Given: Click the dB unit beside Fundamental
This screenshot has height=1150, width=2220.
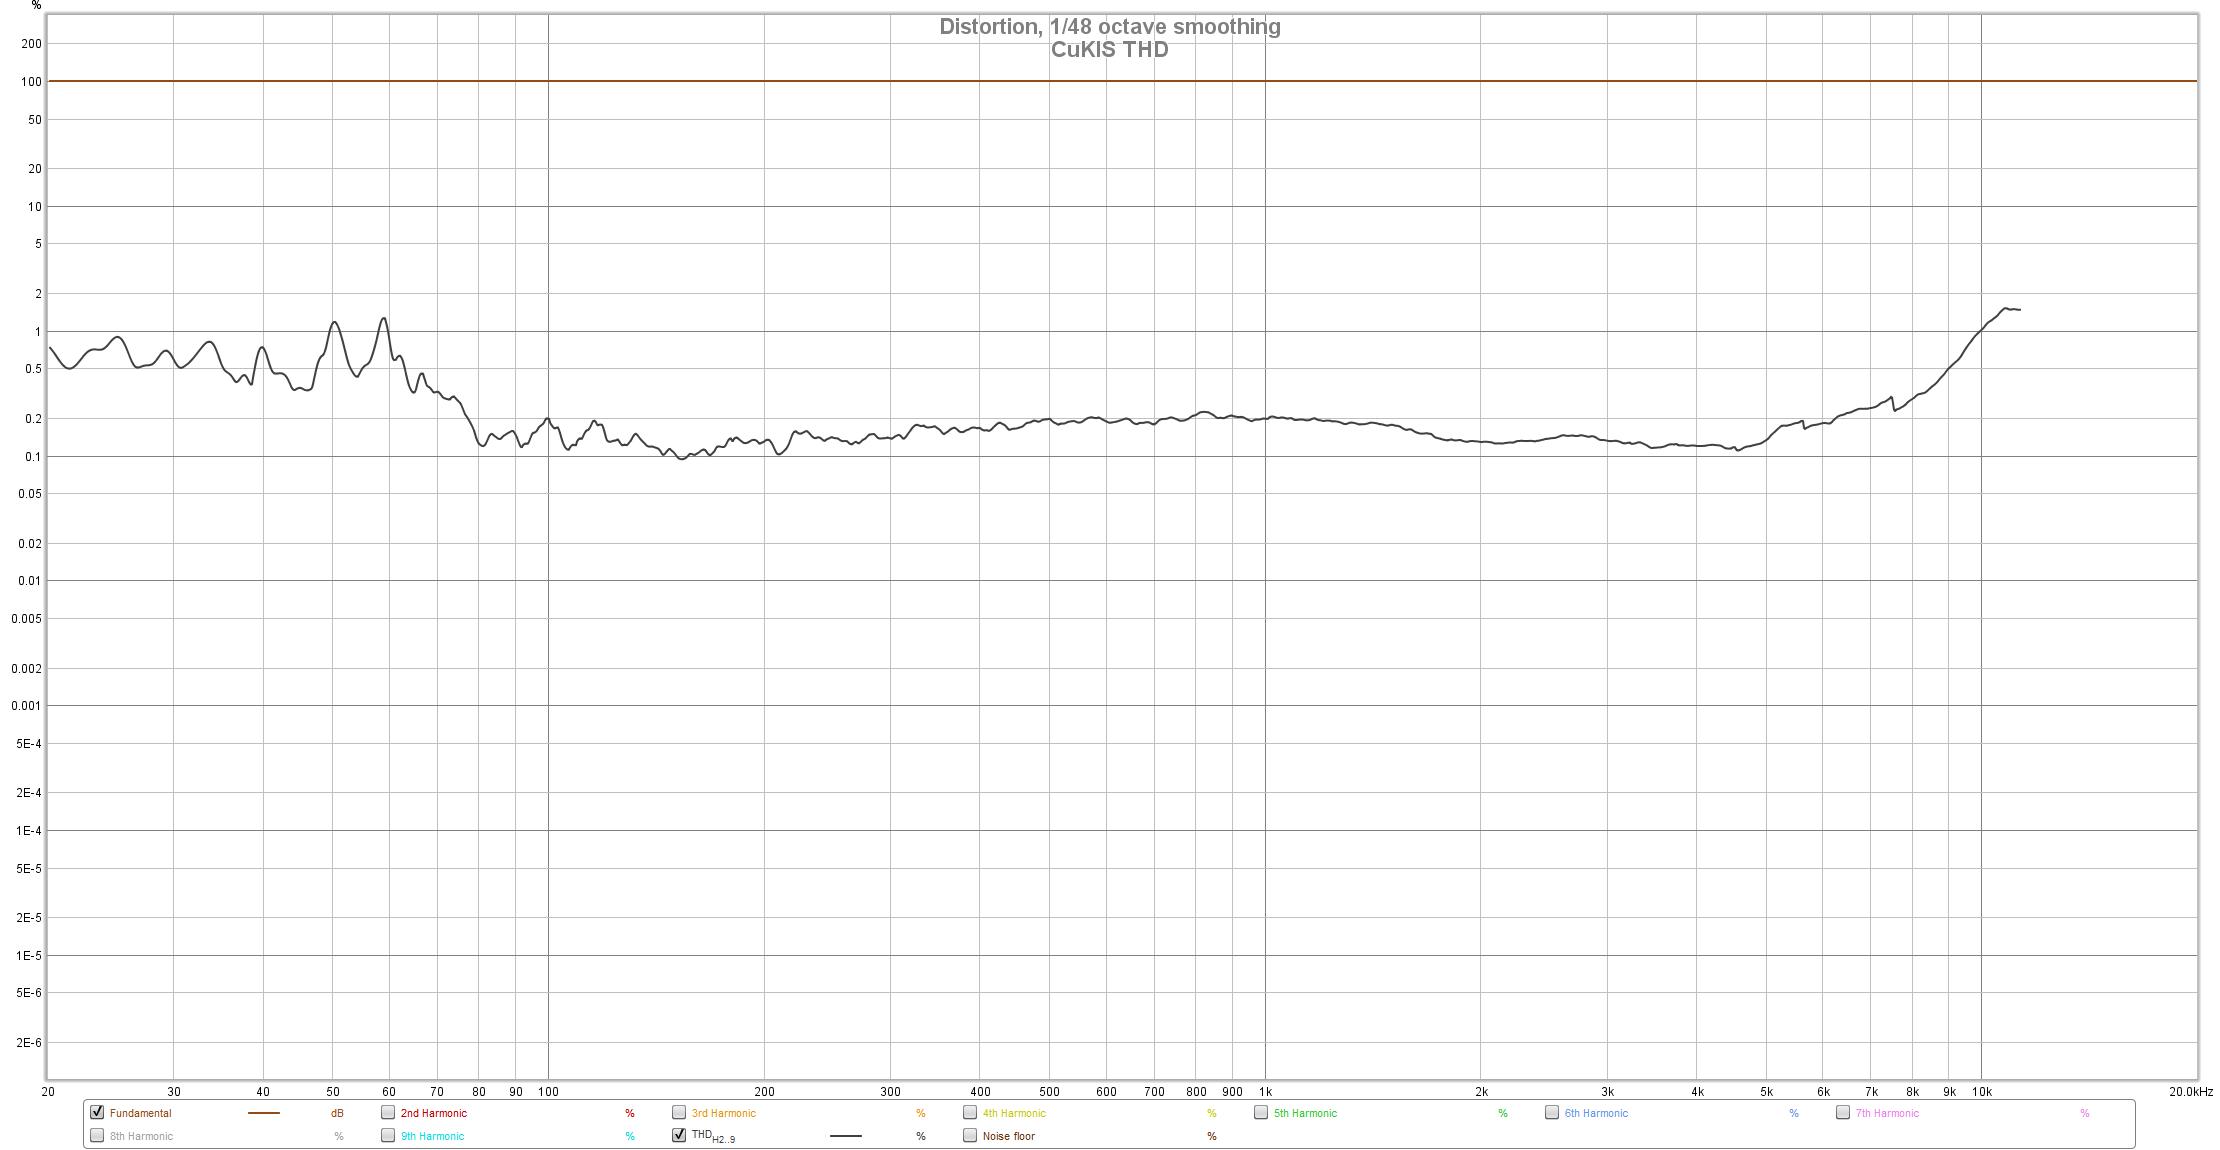Looking at the screenshot, I should point(337,1113).
